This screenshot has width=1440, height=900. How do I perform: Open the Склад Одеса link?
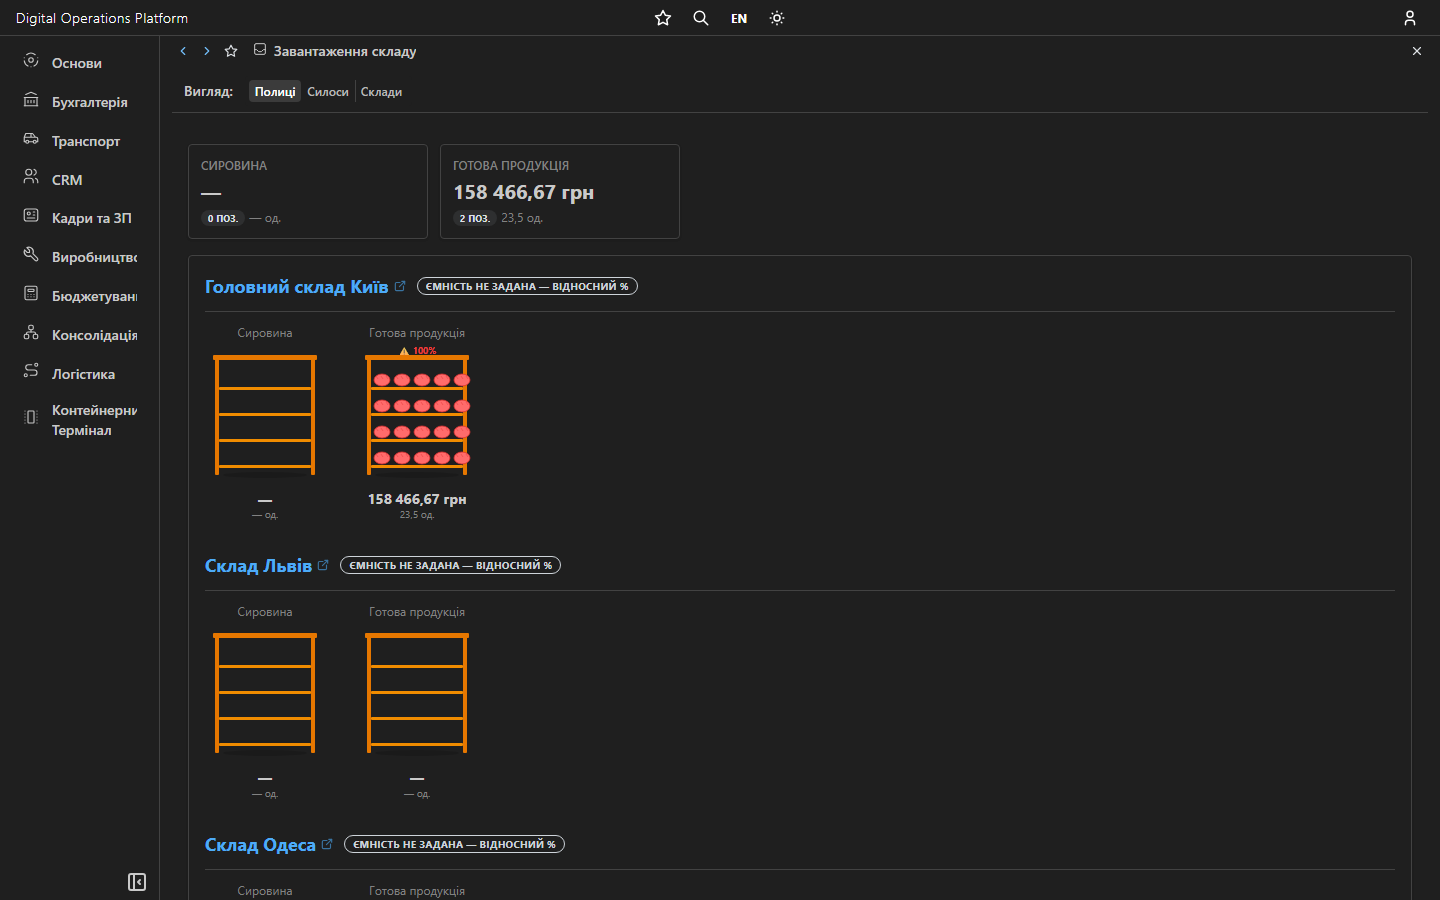click(x=260, y=845)
